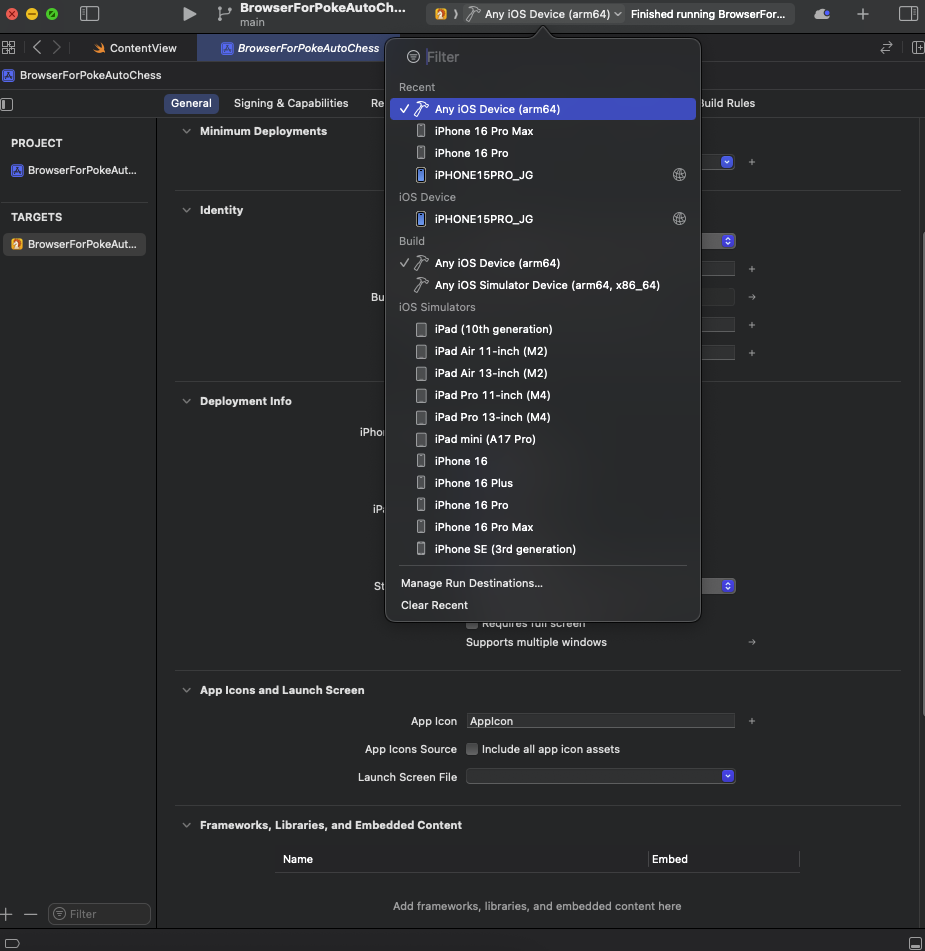The image size is (925, 951).
Task: Click the bottom-left breakpoint tag icon
Action: pos(12,943)
